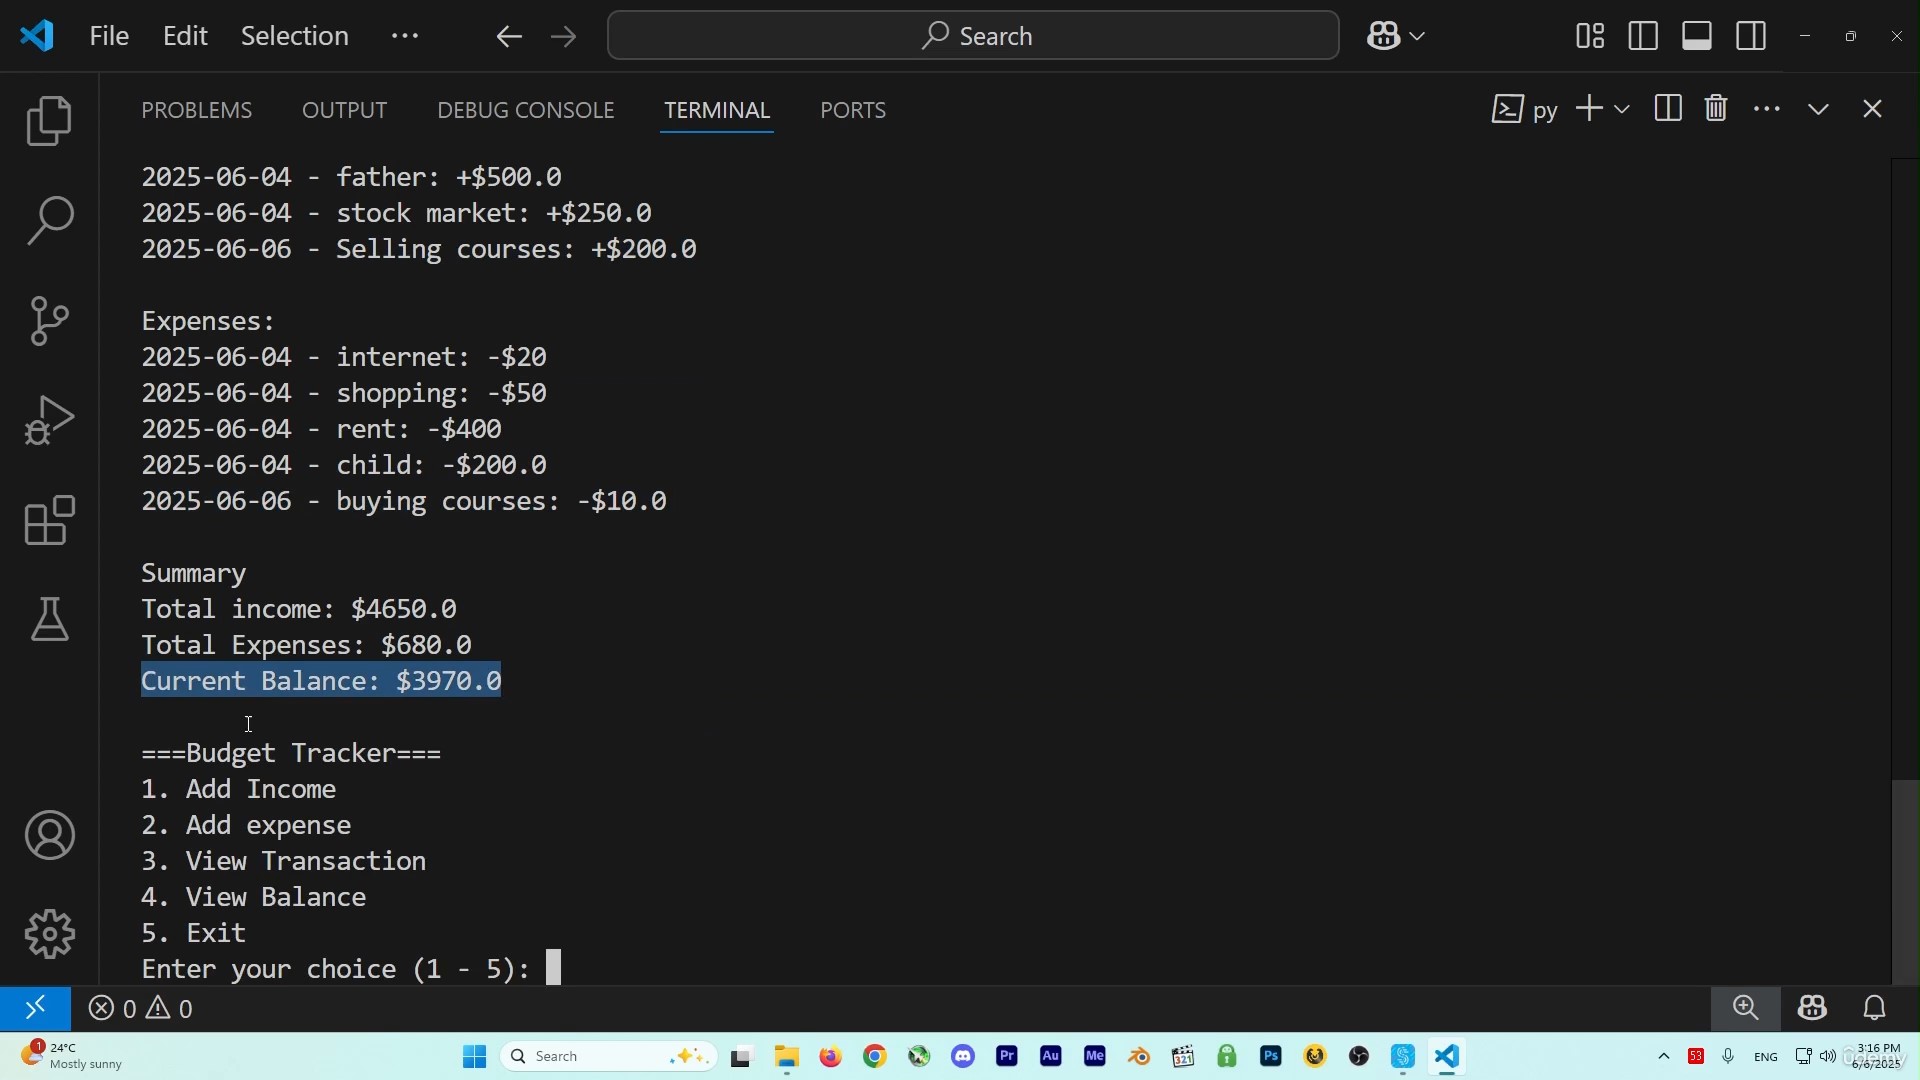Viewport: 1920px width, 1080px height.
Task: Kill terminal with the trash icon
Action: [1716, 108]
